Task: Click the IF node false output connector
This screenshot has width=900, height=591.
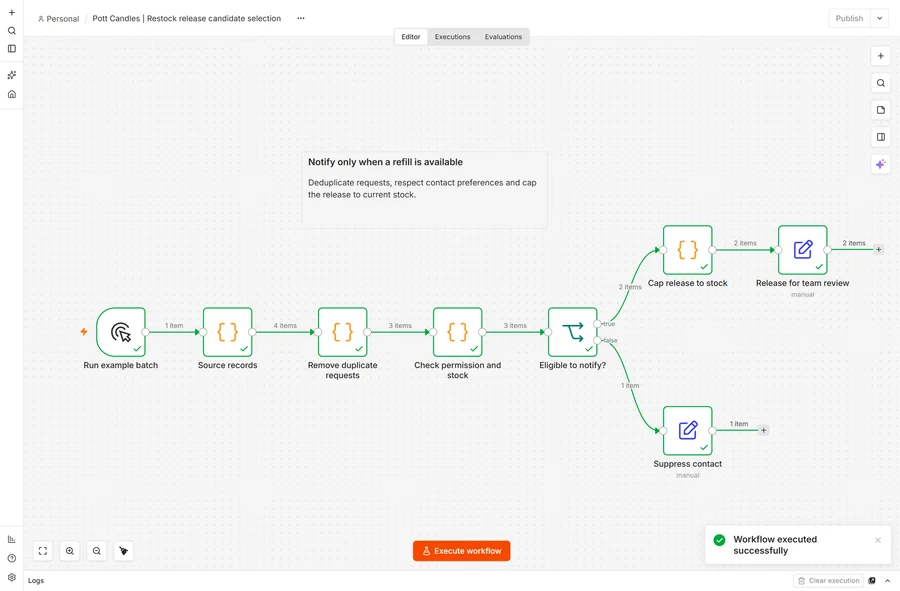Action: pyautogui.click(x=598, y=340)
